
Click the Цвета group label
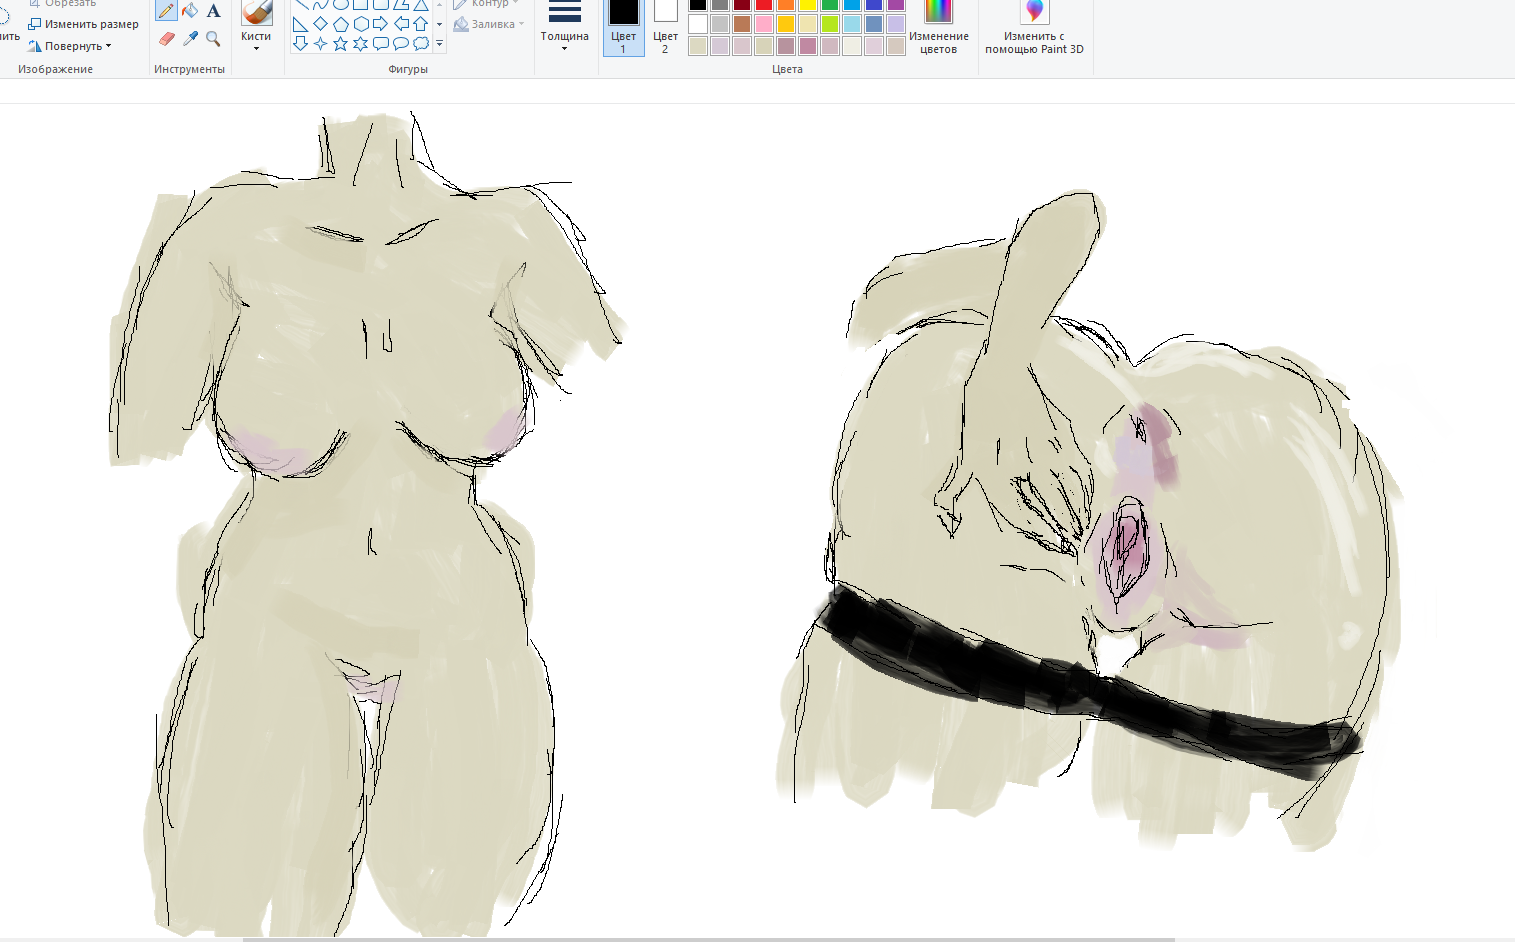click(787, 69)
